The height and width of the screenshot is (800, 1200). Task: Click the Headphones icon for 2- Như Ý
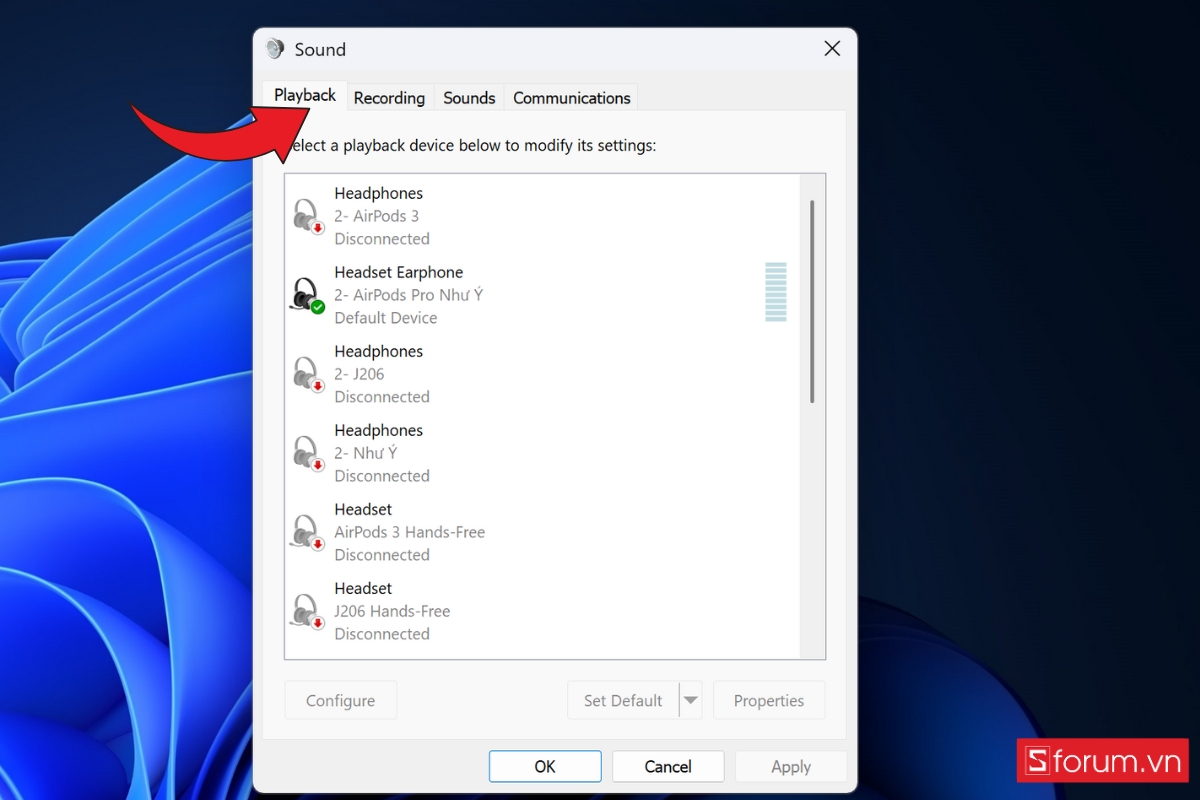(x=307, y=452)
